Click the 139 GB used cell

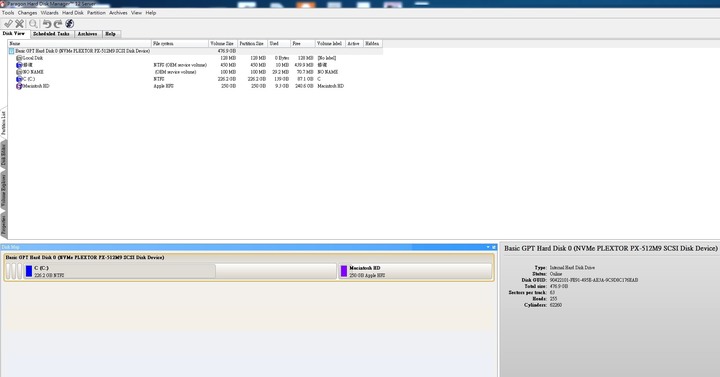point(281,79)
